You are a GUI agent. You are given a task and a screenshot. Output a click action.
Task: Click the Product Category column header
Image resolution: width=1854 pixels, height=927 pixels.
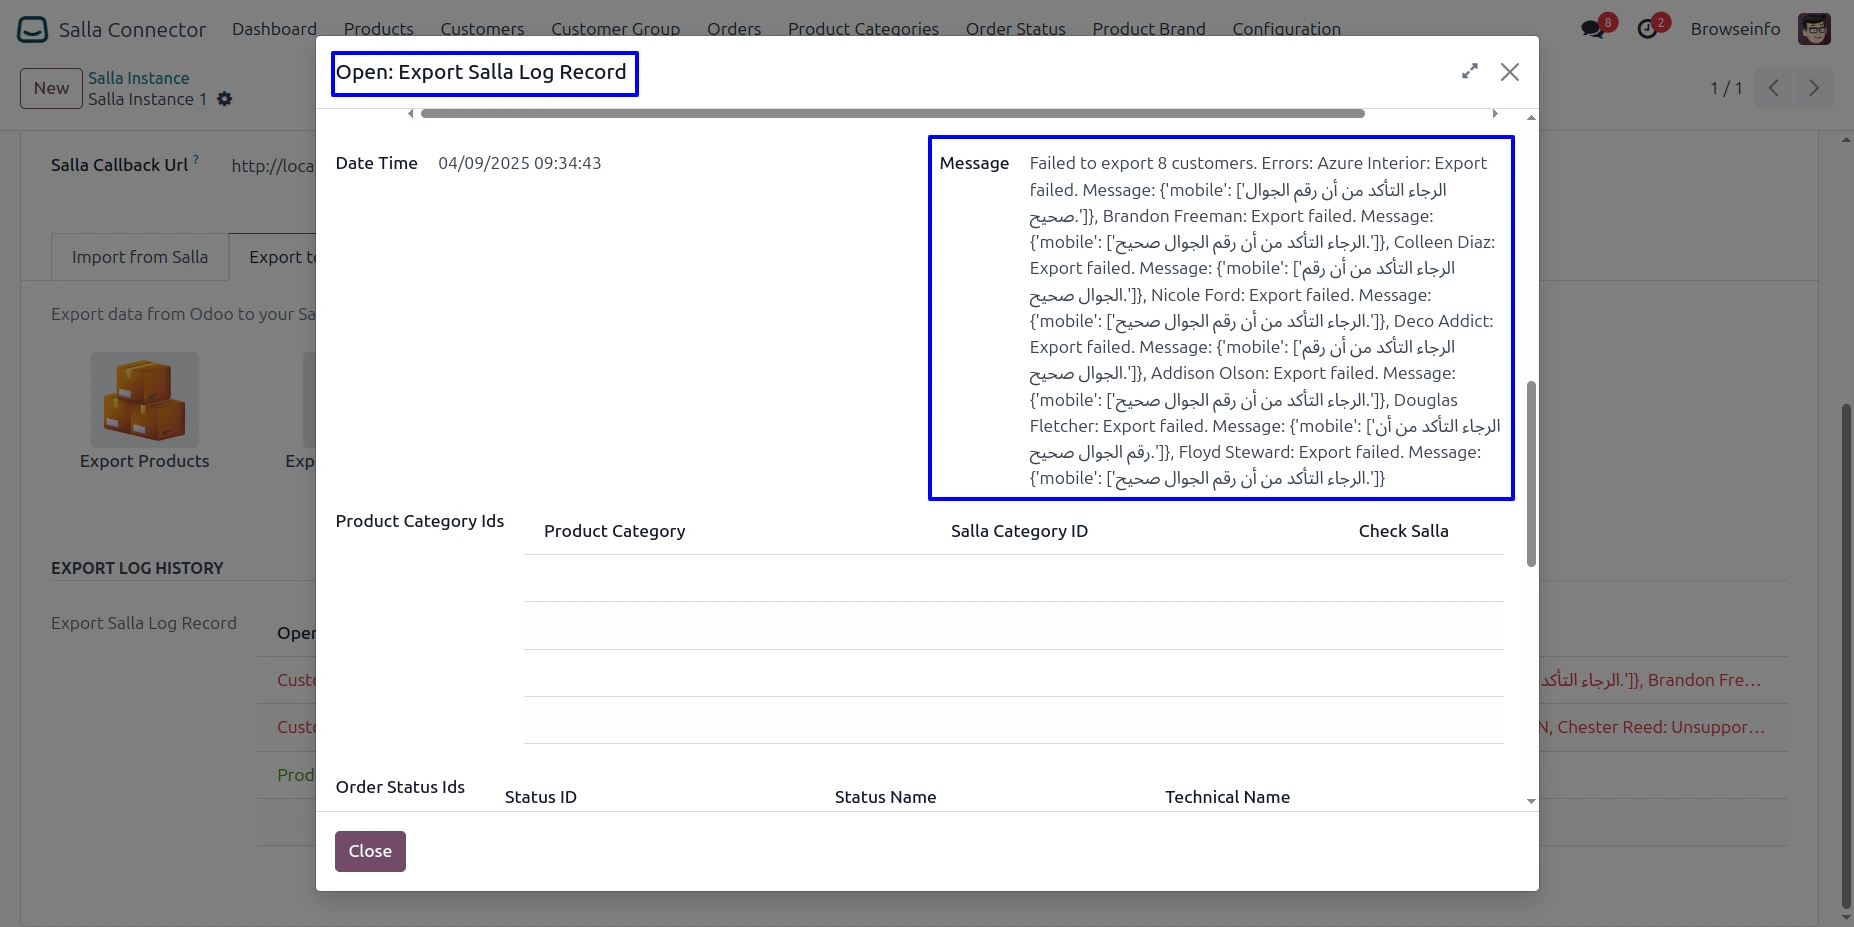pos(614,531)
